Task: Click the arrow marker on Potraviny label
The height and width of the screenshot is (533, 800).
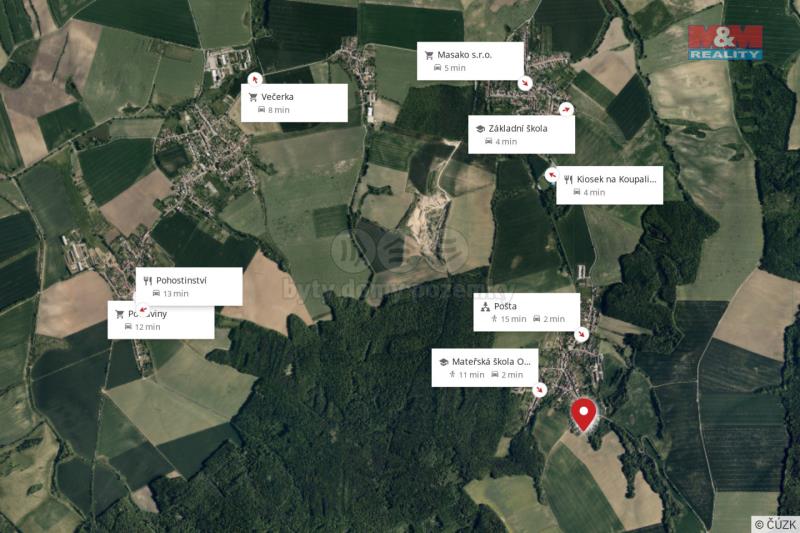Action: [143, 310]
